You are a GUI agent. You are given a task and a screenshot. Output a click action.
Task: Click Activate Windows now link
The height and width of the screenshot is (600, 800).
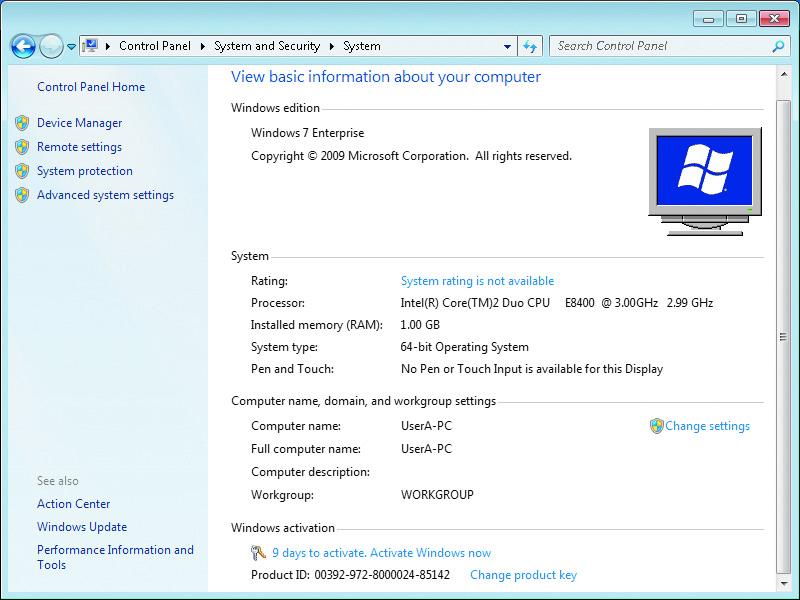[x=430, y=553]
